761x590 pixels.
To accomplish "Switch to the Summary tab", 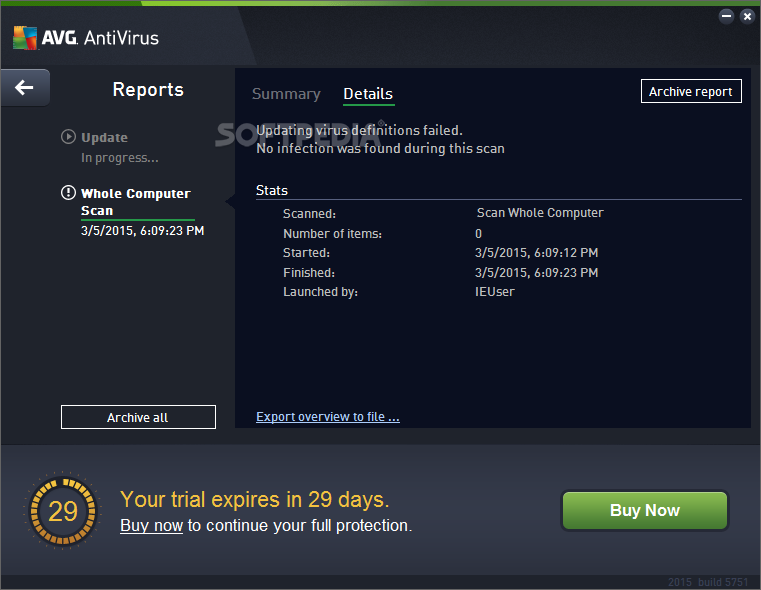I will [286, 94].
